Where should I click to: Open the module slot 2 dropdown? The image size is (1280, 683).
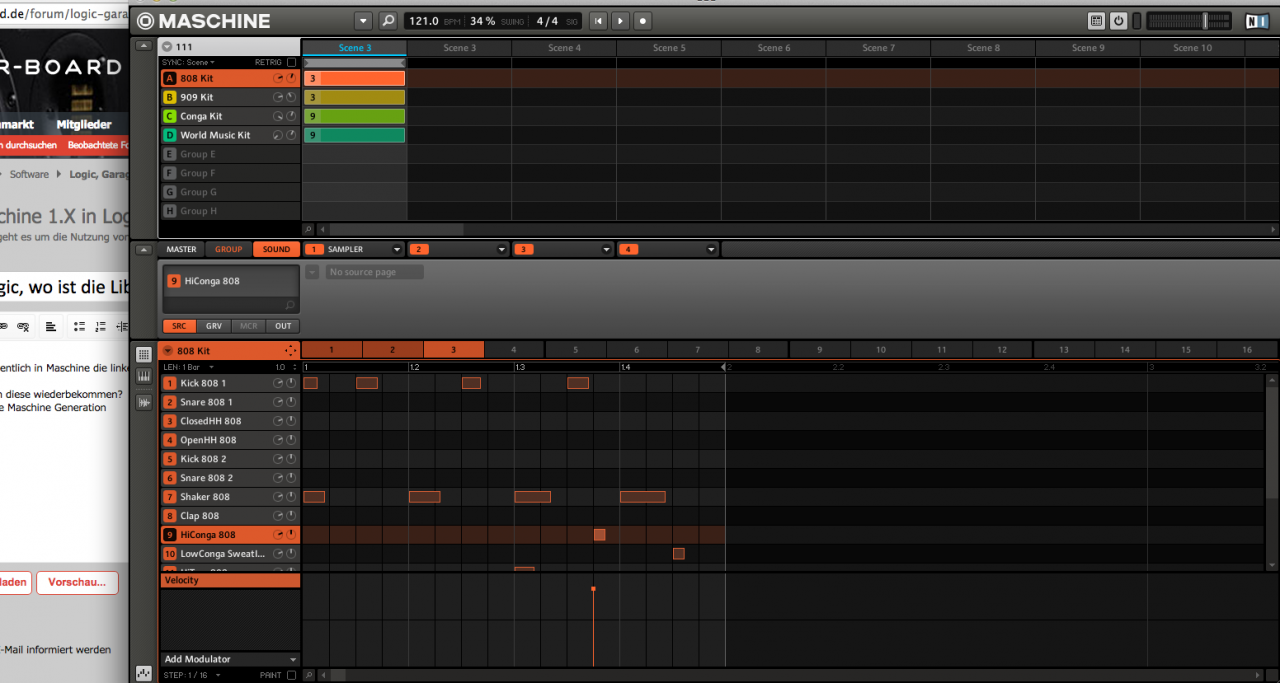point(502,249)
